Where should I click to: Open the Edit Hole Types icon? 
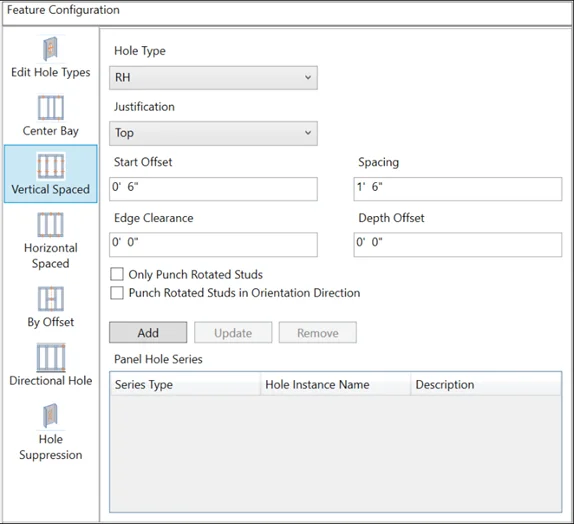click(51, 49)
